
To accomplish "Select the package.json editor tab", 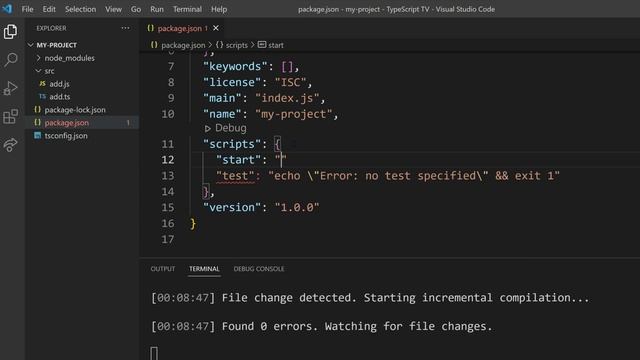I will click(x=182, y=28).
